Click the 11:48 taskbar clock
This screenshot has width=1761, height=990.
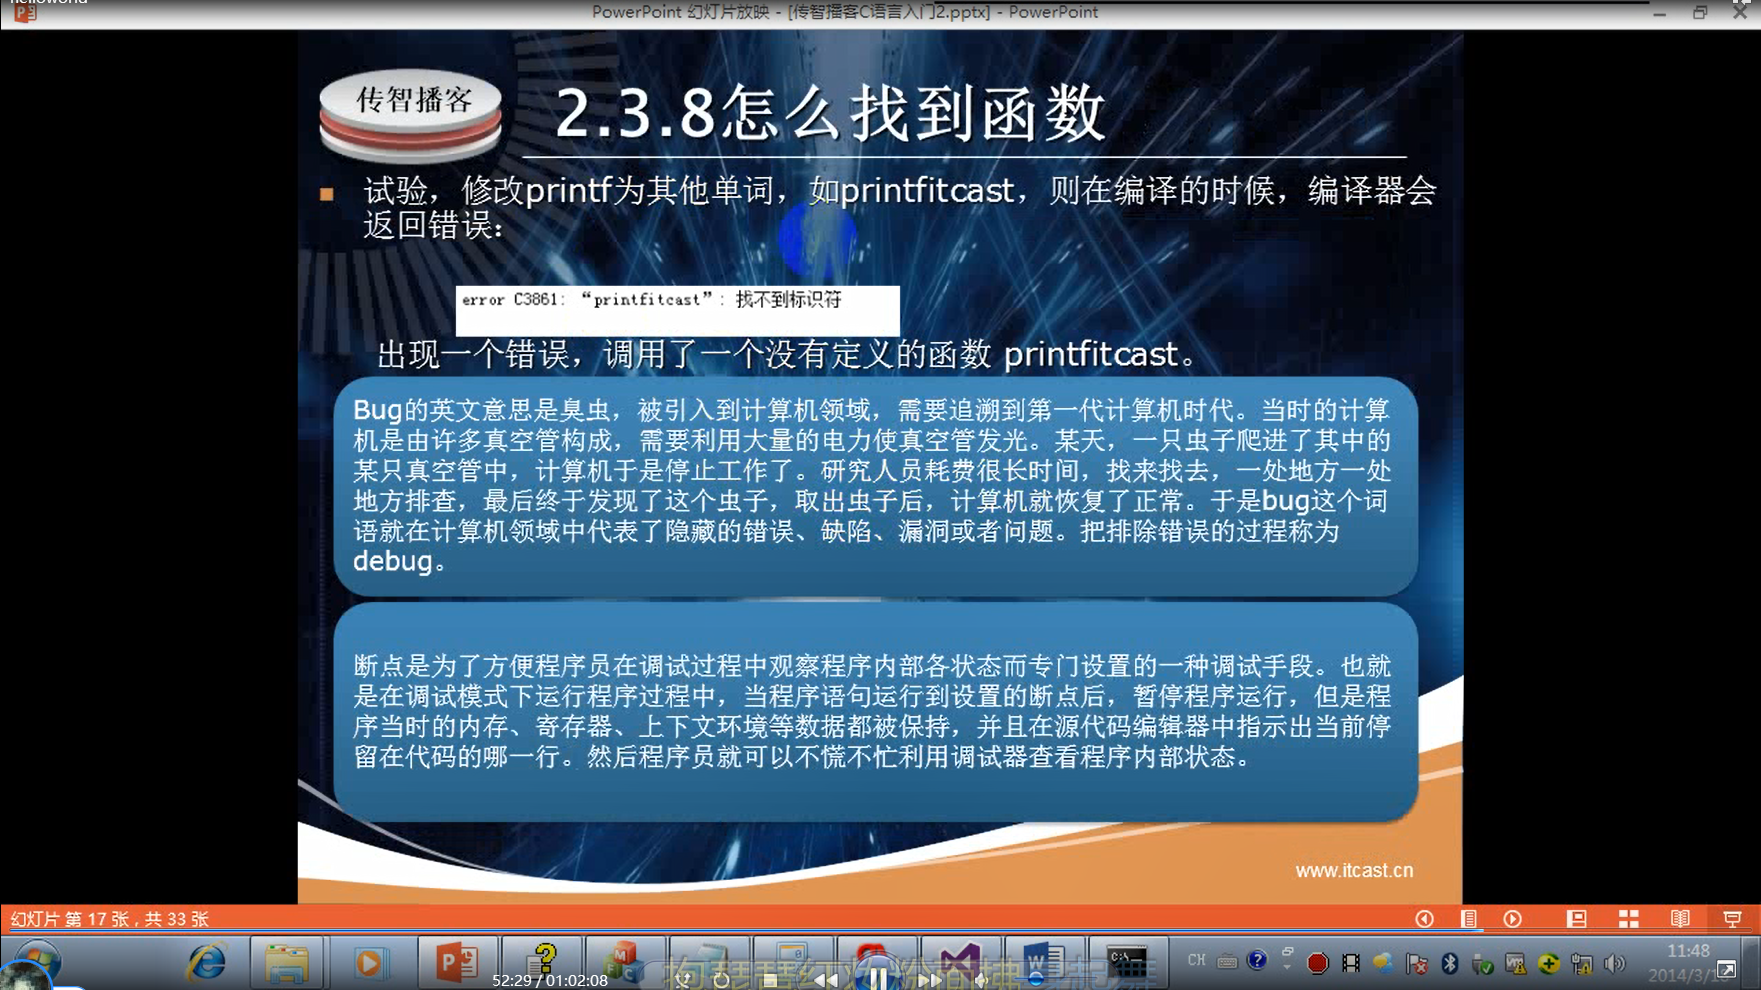[1688, 951]
